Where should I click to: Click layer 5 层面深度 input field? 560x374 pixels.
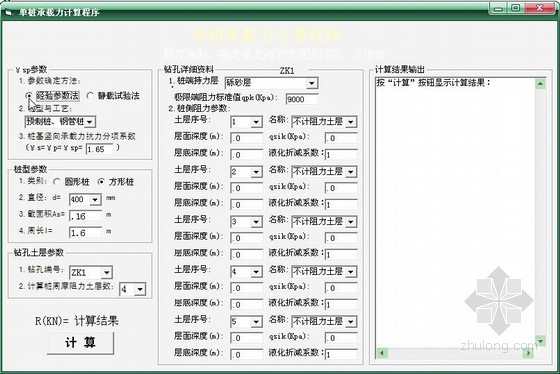point(246,338)
